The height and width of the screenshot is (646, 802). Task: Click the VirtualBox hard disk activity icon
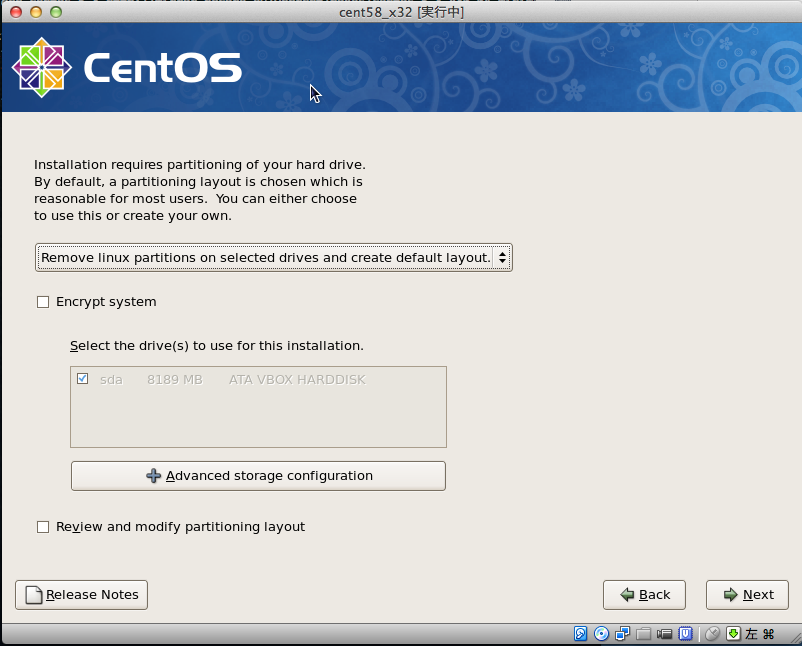(581, 634)
